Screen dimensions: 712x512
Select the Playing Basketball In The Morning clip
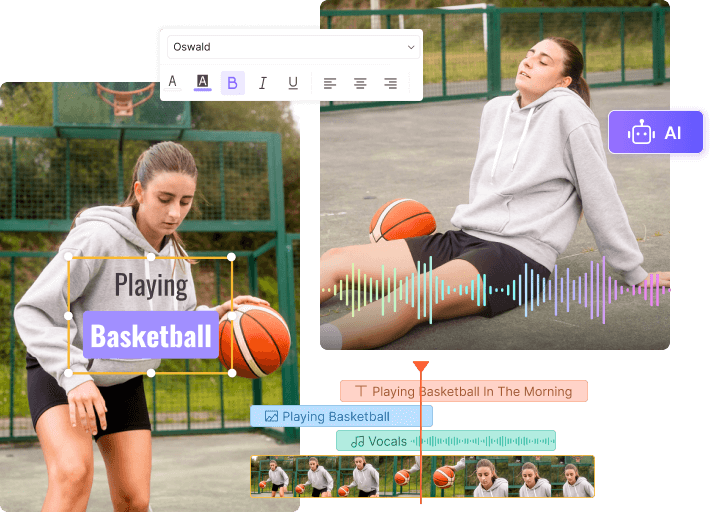point(463,391)
